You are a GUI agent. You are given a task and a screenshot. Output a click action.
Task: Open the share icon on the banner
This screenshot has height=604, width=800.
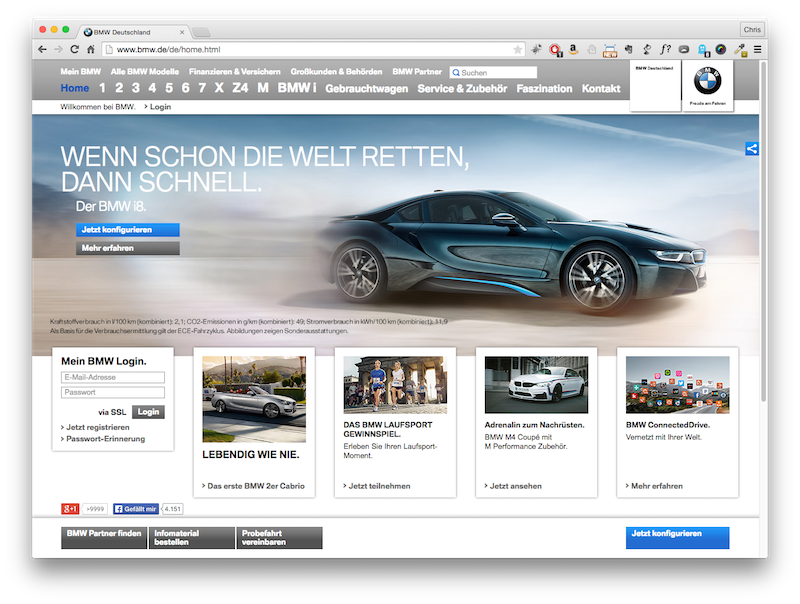751,149
